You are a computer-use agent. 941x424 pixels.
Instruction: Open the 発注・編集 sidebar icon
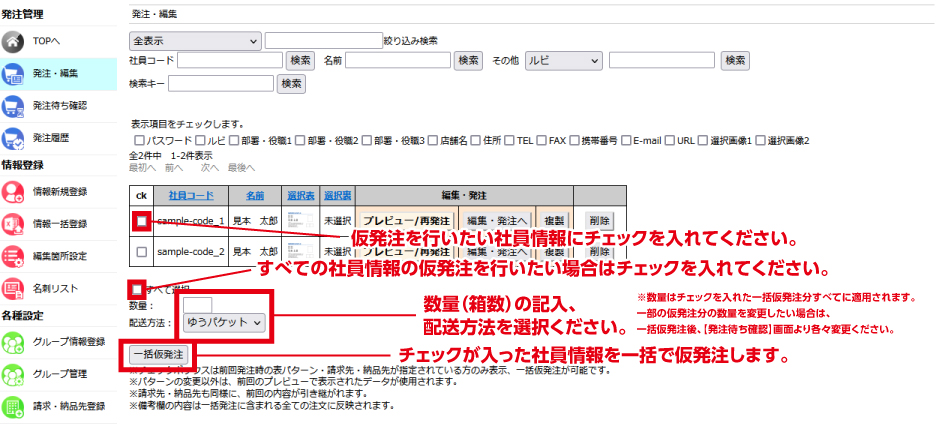point(14,73)
